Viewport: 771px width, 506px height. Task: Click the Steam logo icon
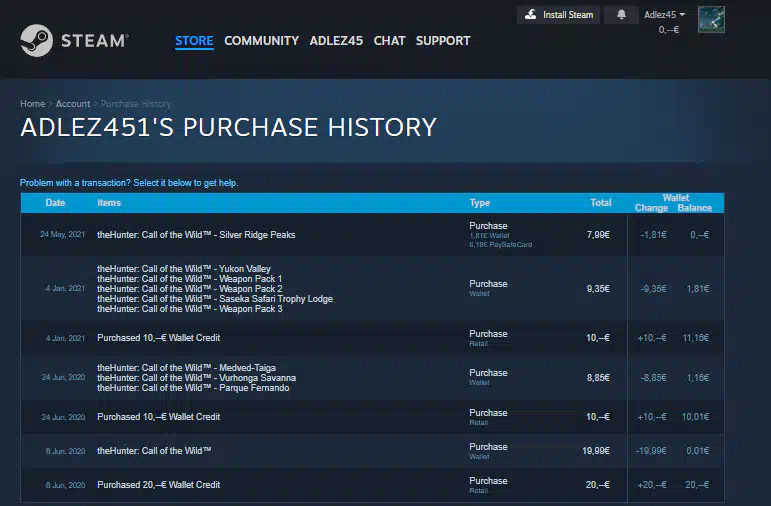[36, 40]
